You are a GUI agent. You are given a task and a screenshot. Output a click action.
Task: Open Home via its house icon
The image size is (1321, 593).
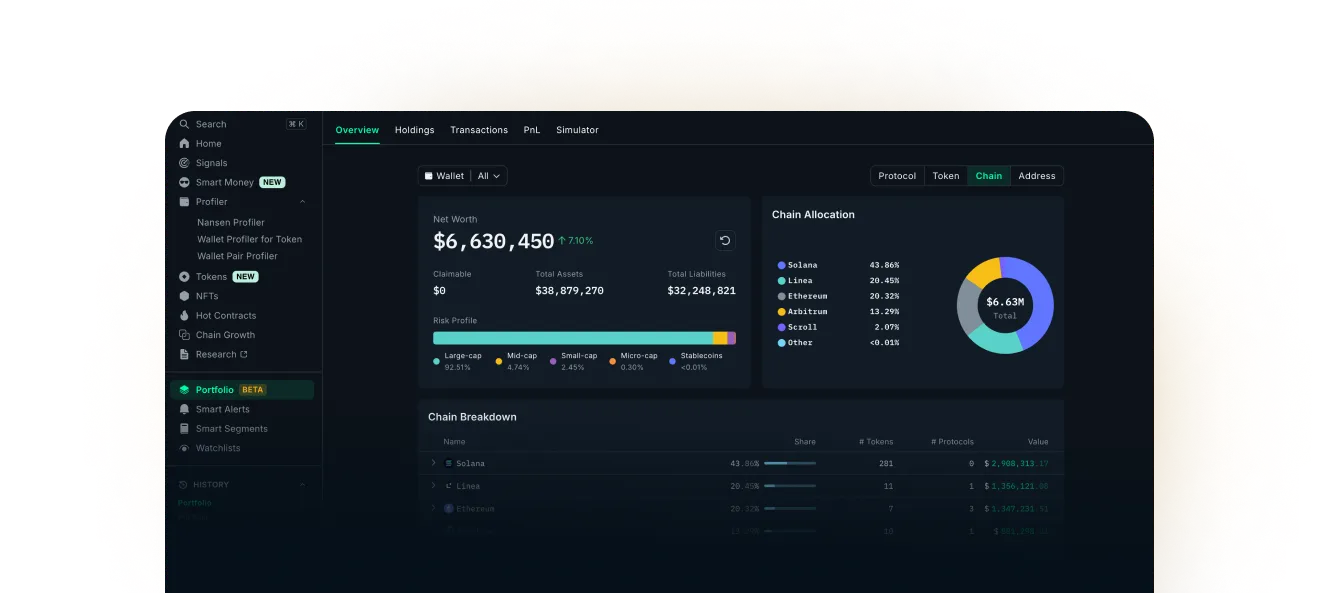(184, 143)
